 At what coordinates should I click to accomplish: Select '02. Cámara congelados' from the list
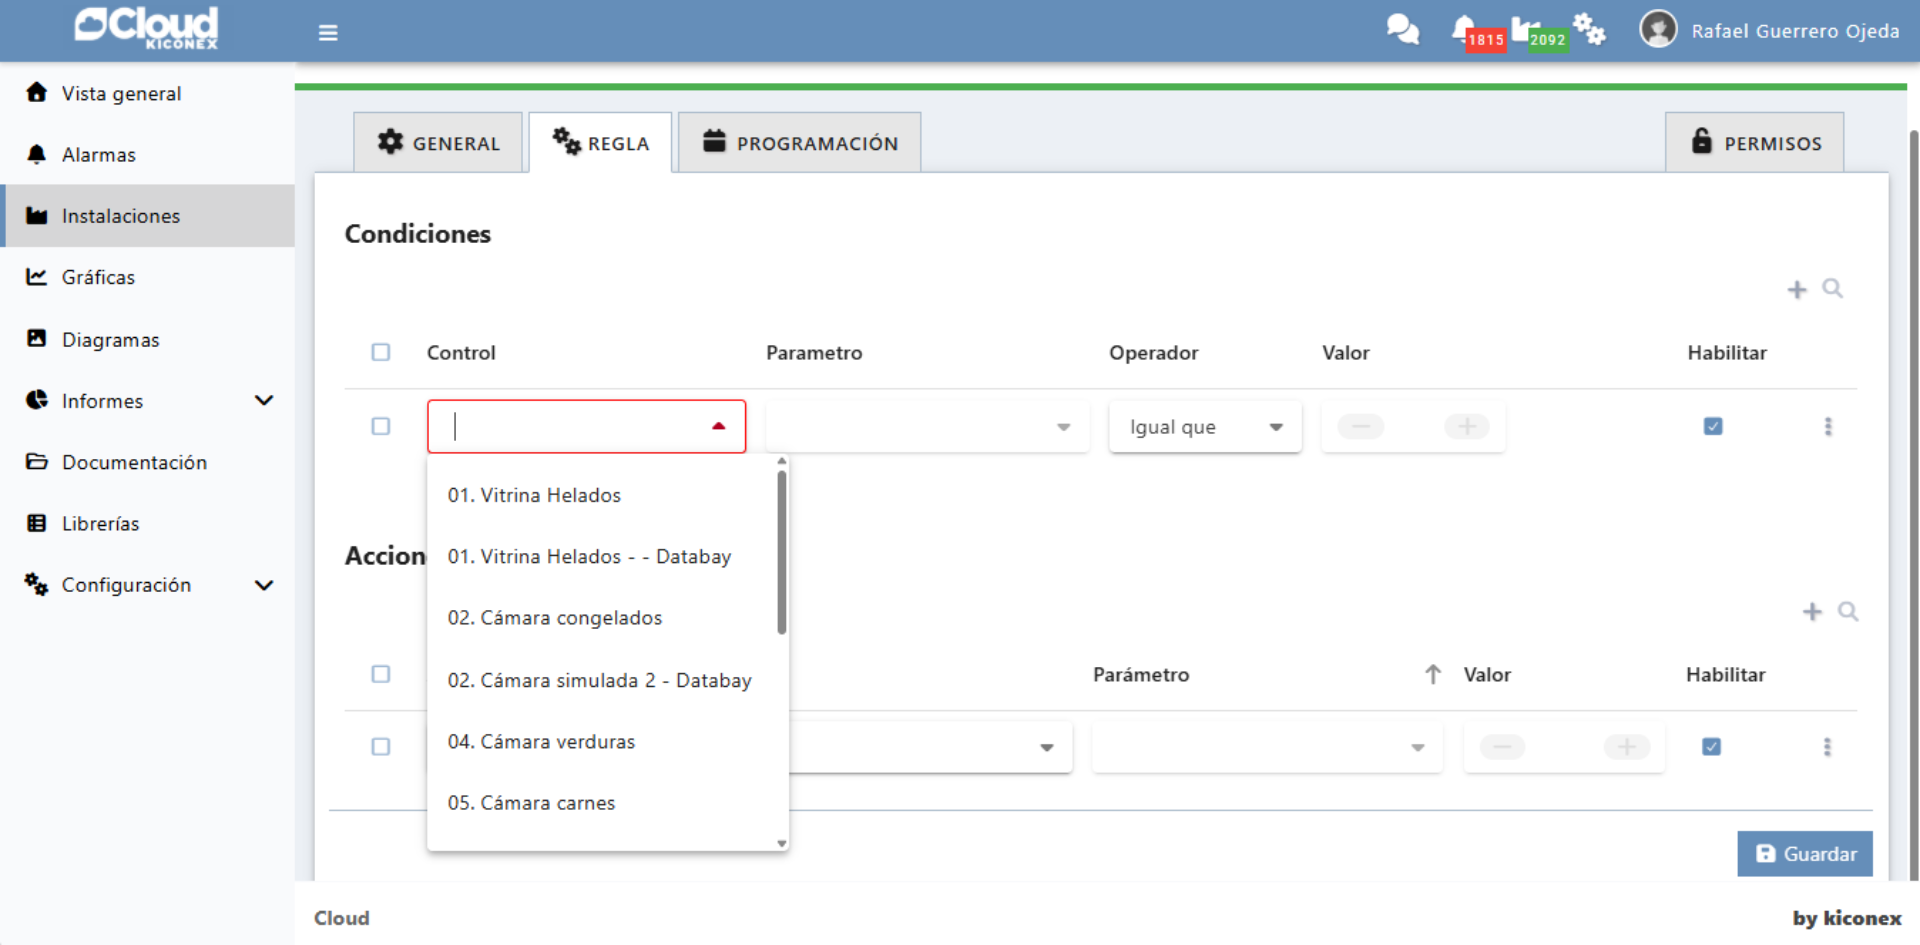555,618
